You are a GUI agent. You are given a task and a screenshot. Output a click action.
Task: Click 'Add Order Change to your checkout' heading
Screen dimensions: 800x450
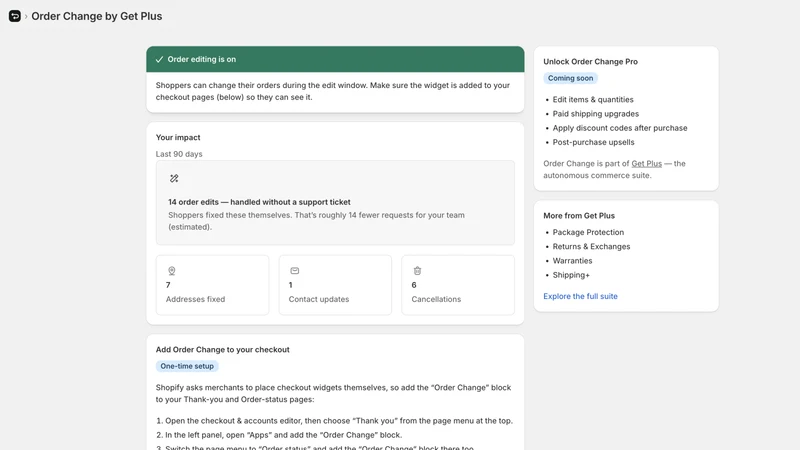click(222, 350)
